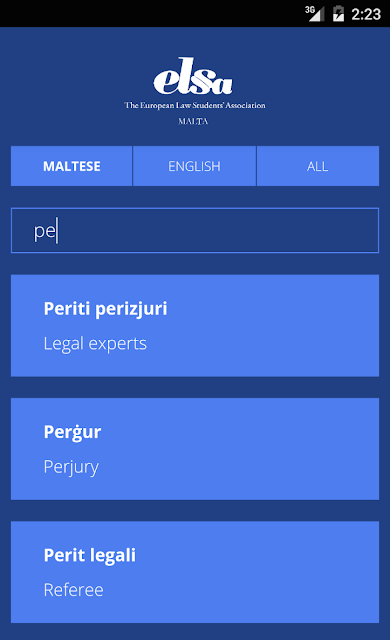Tap the "Perġur" heading

pos(72,432)
